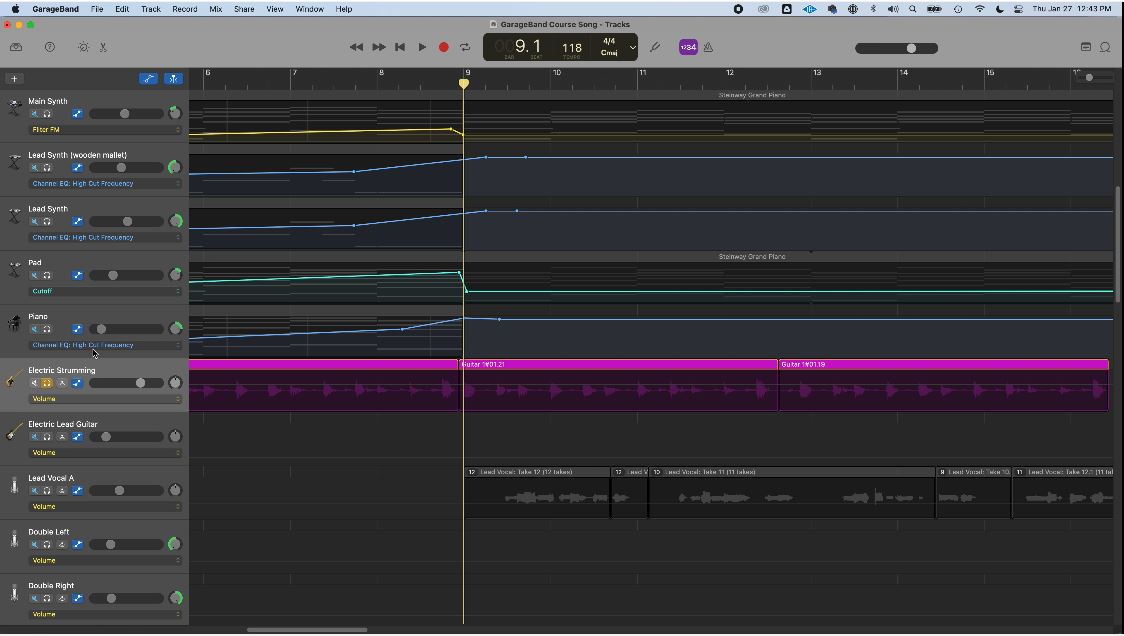Image resolution: width=1124 pixels, height=636 pixels.
Task: Click the Electric Strumming guitar track icon
Action: tap(14, 380)
